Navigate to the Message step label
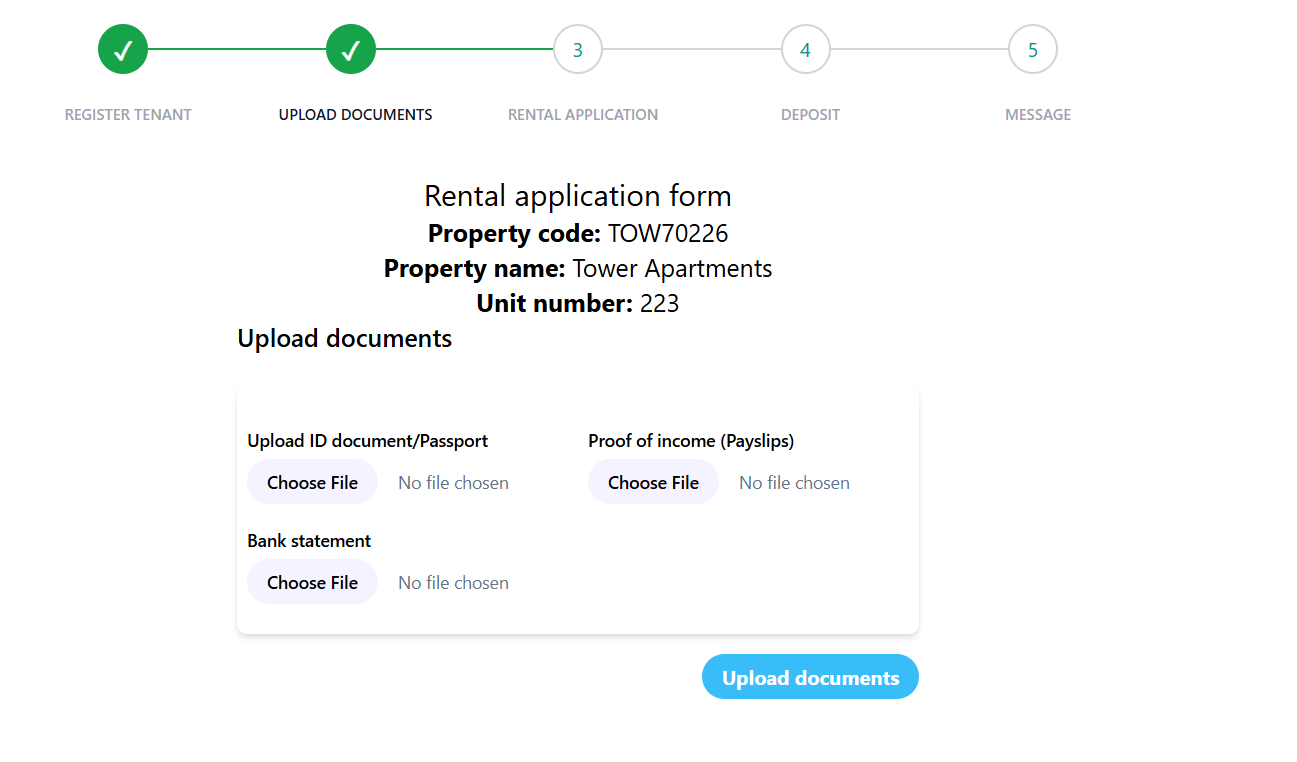 click(1038, 115)
